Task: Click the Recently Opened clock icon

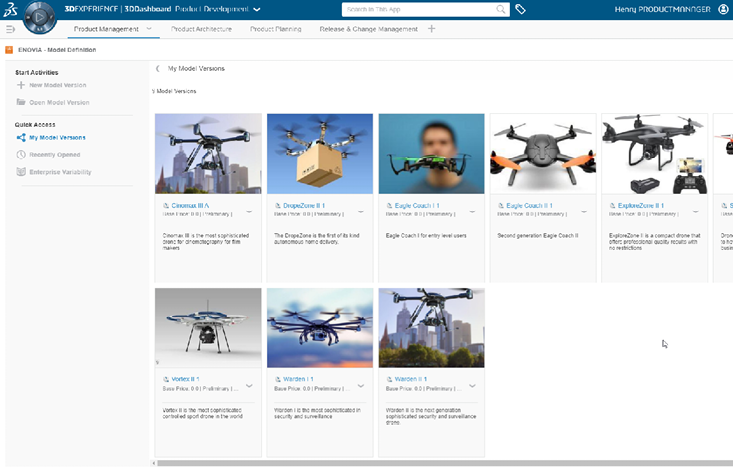Action: tap(21, 155)
